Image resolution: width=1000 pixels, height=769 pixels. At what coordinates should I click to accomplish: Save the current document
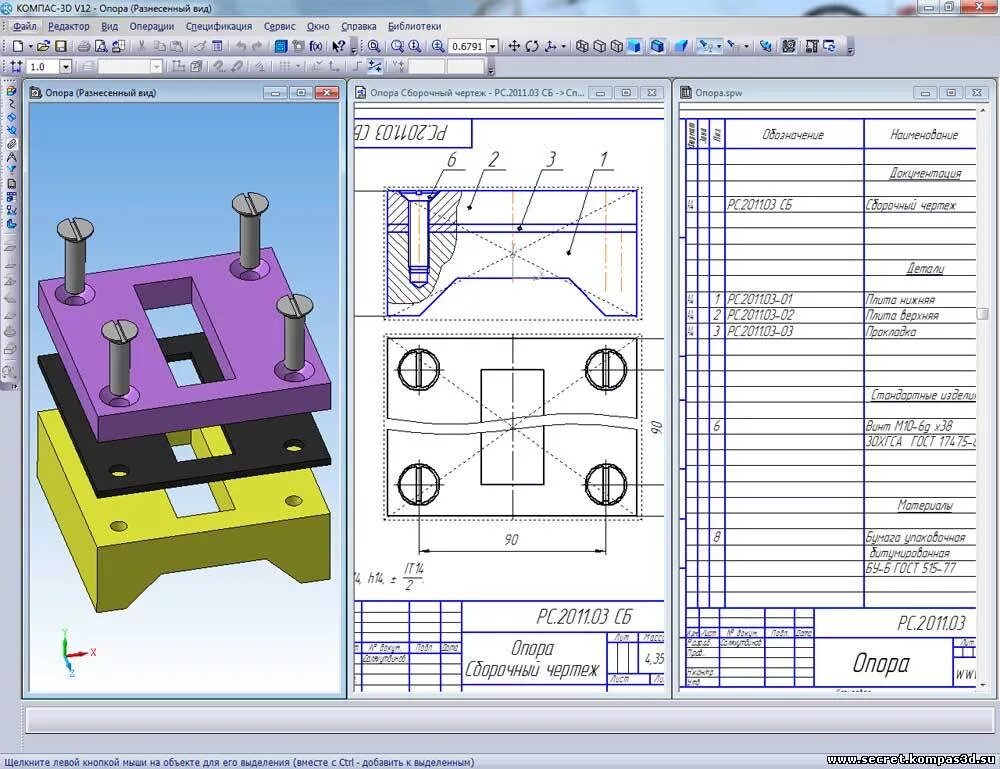[x=61, y=46]
